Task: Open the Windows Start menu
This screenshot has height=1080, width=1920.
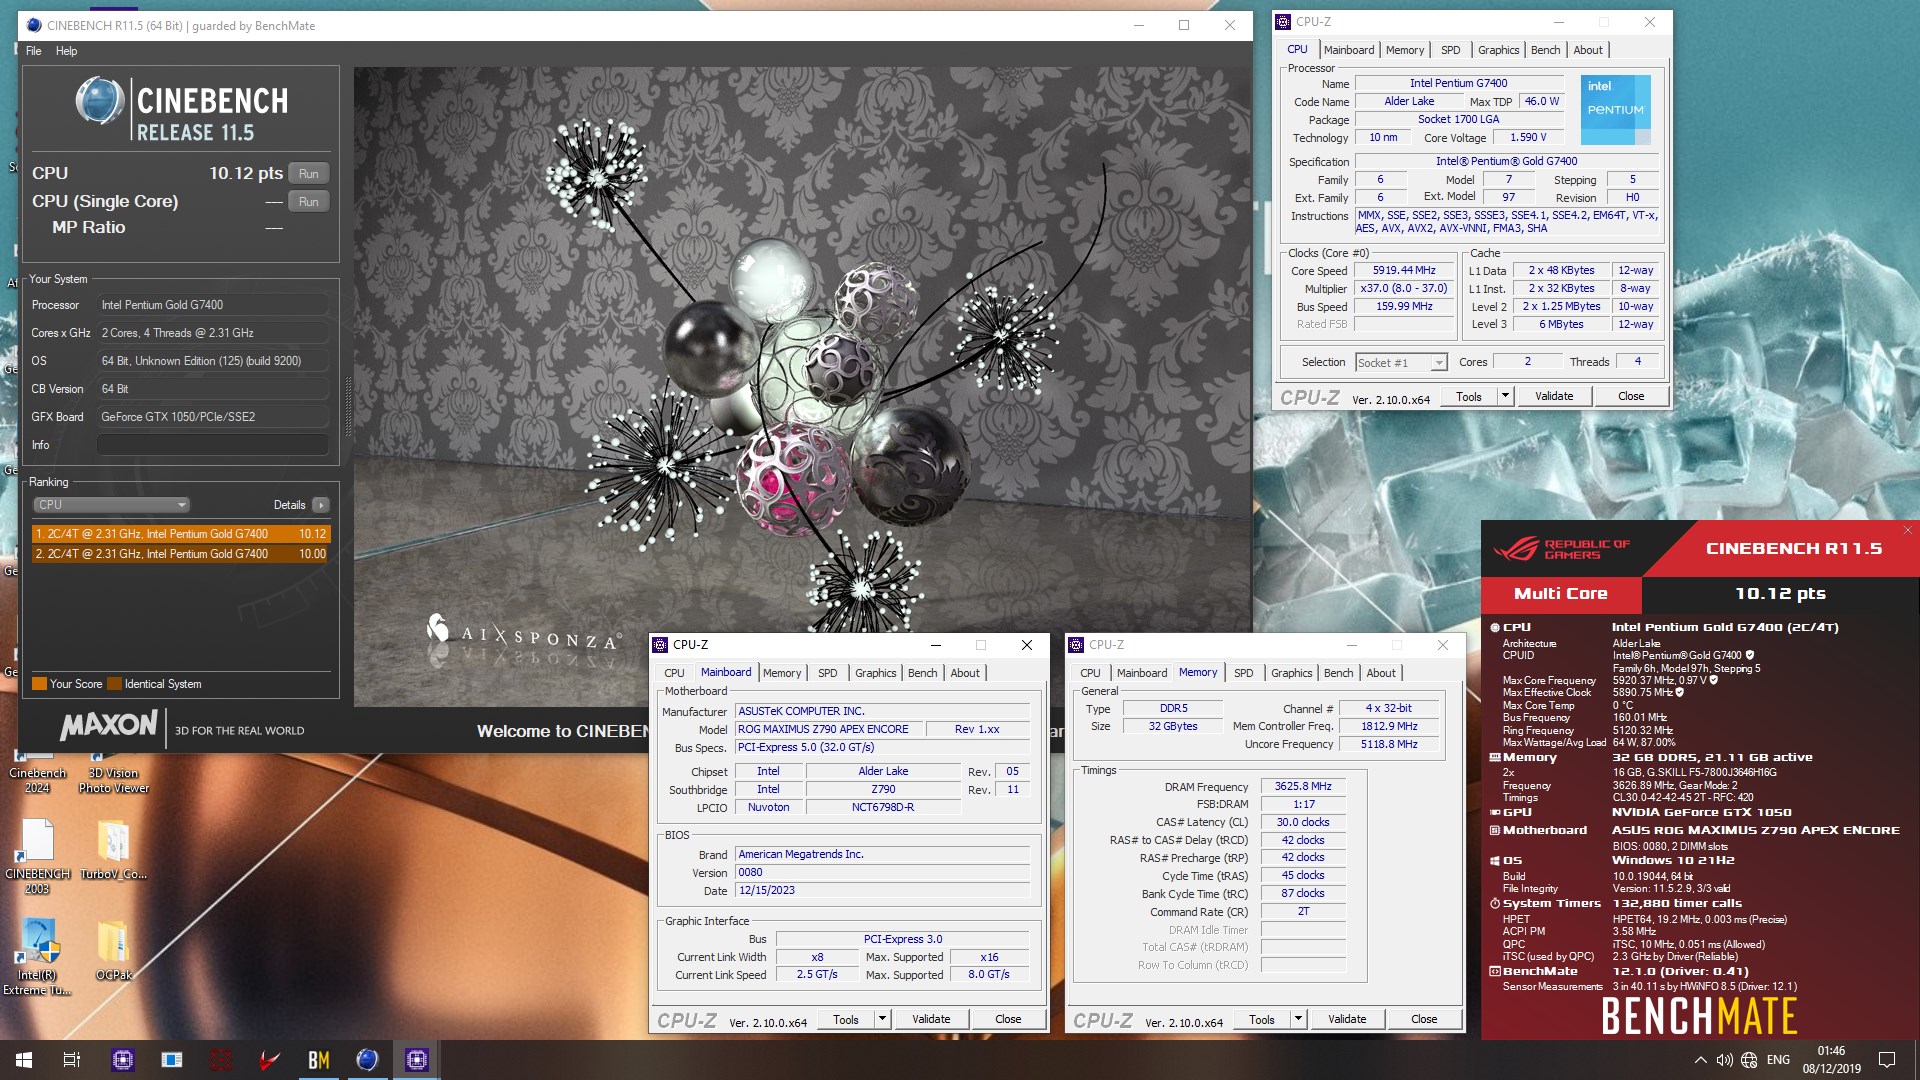Action: (x=24, y=1060)
